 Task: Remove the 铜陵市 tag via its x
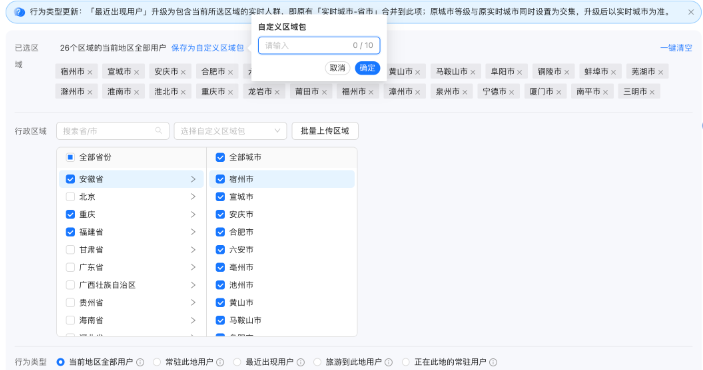point(566,72)
